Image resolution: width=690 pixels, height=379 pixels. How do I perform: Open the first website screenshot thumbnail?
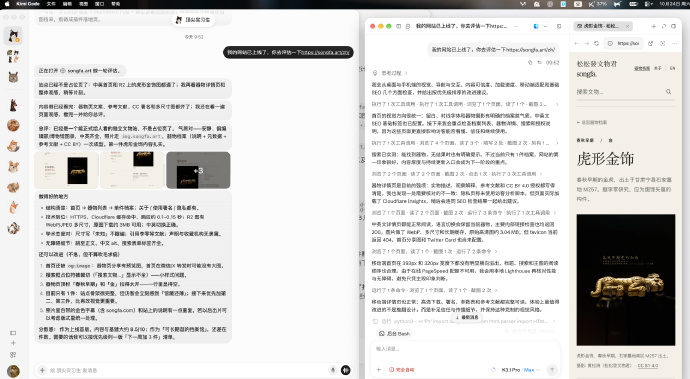point(66,170)
